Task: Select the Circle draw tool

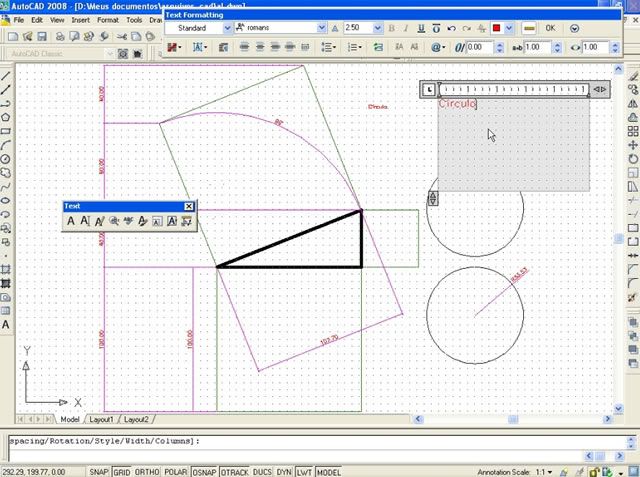Action: [x=6, y=159]
